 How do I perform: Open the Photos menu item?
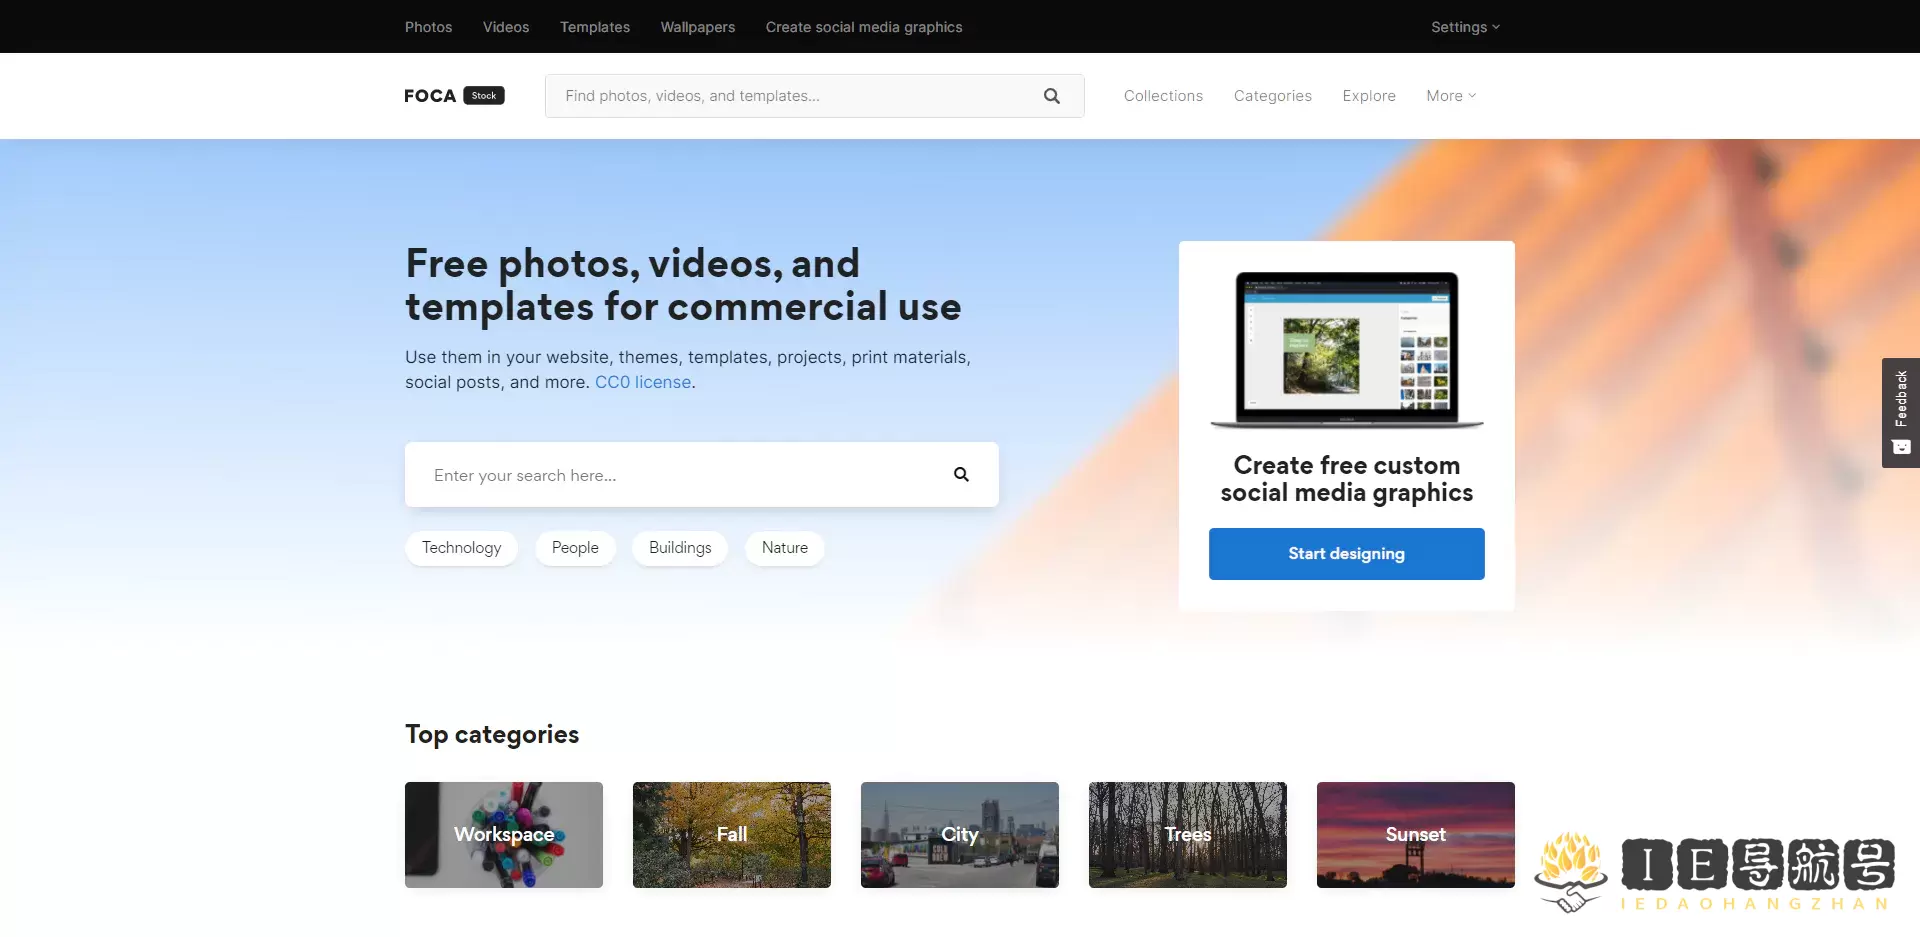428,27
